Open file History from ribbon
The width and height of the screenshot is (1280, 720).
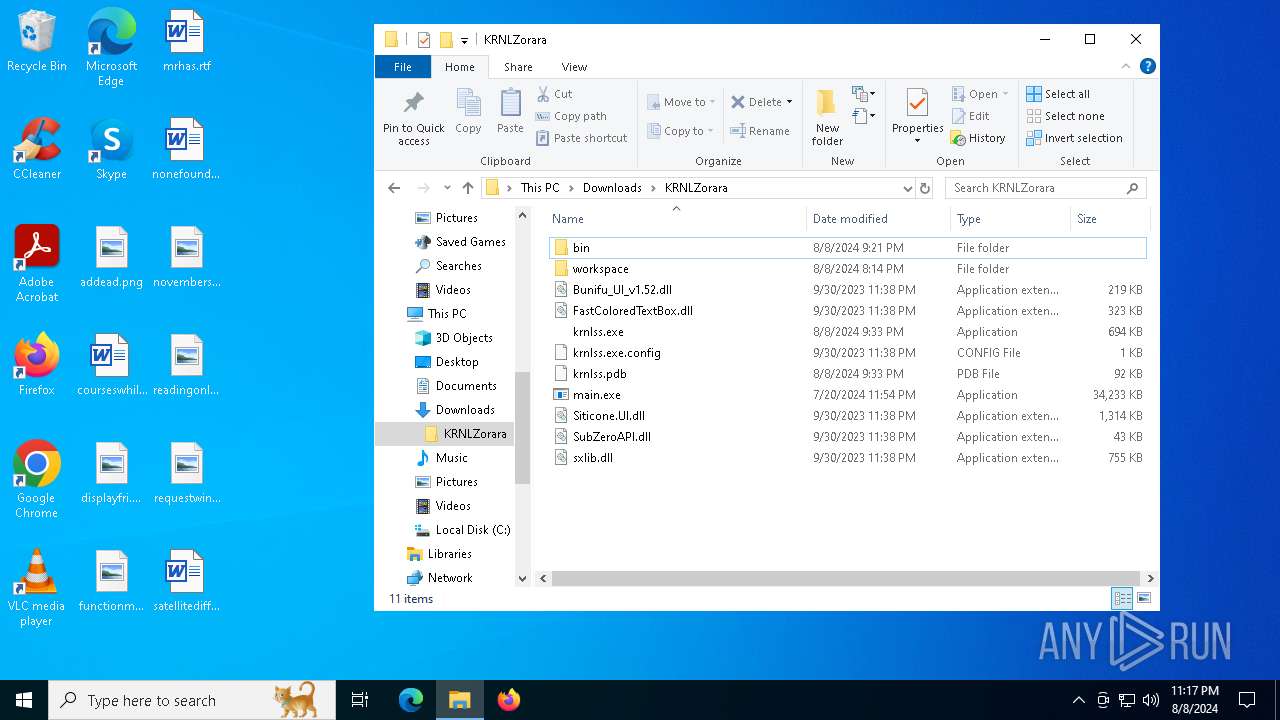978,138
